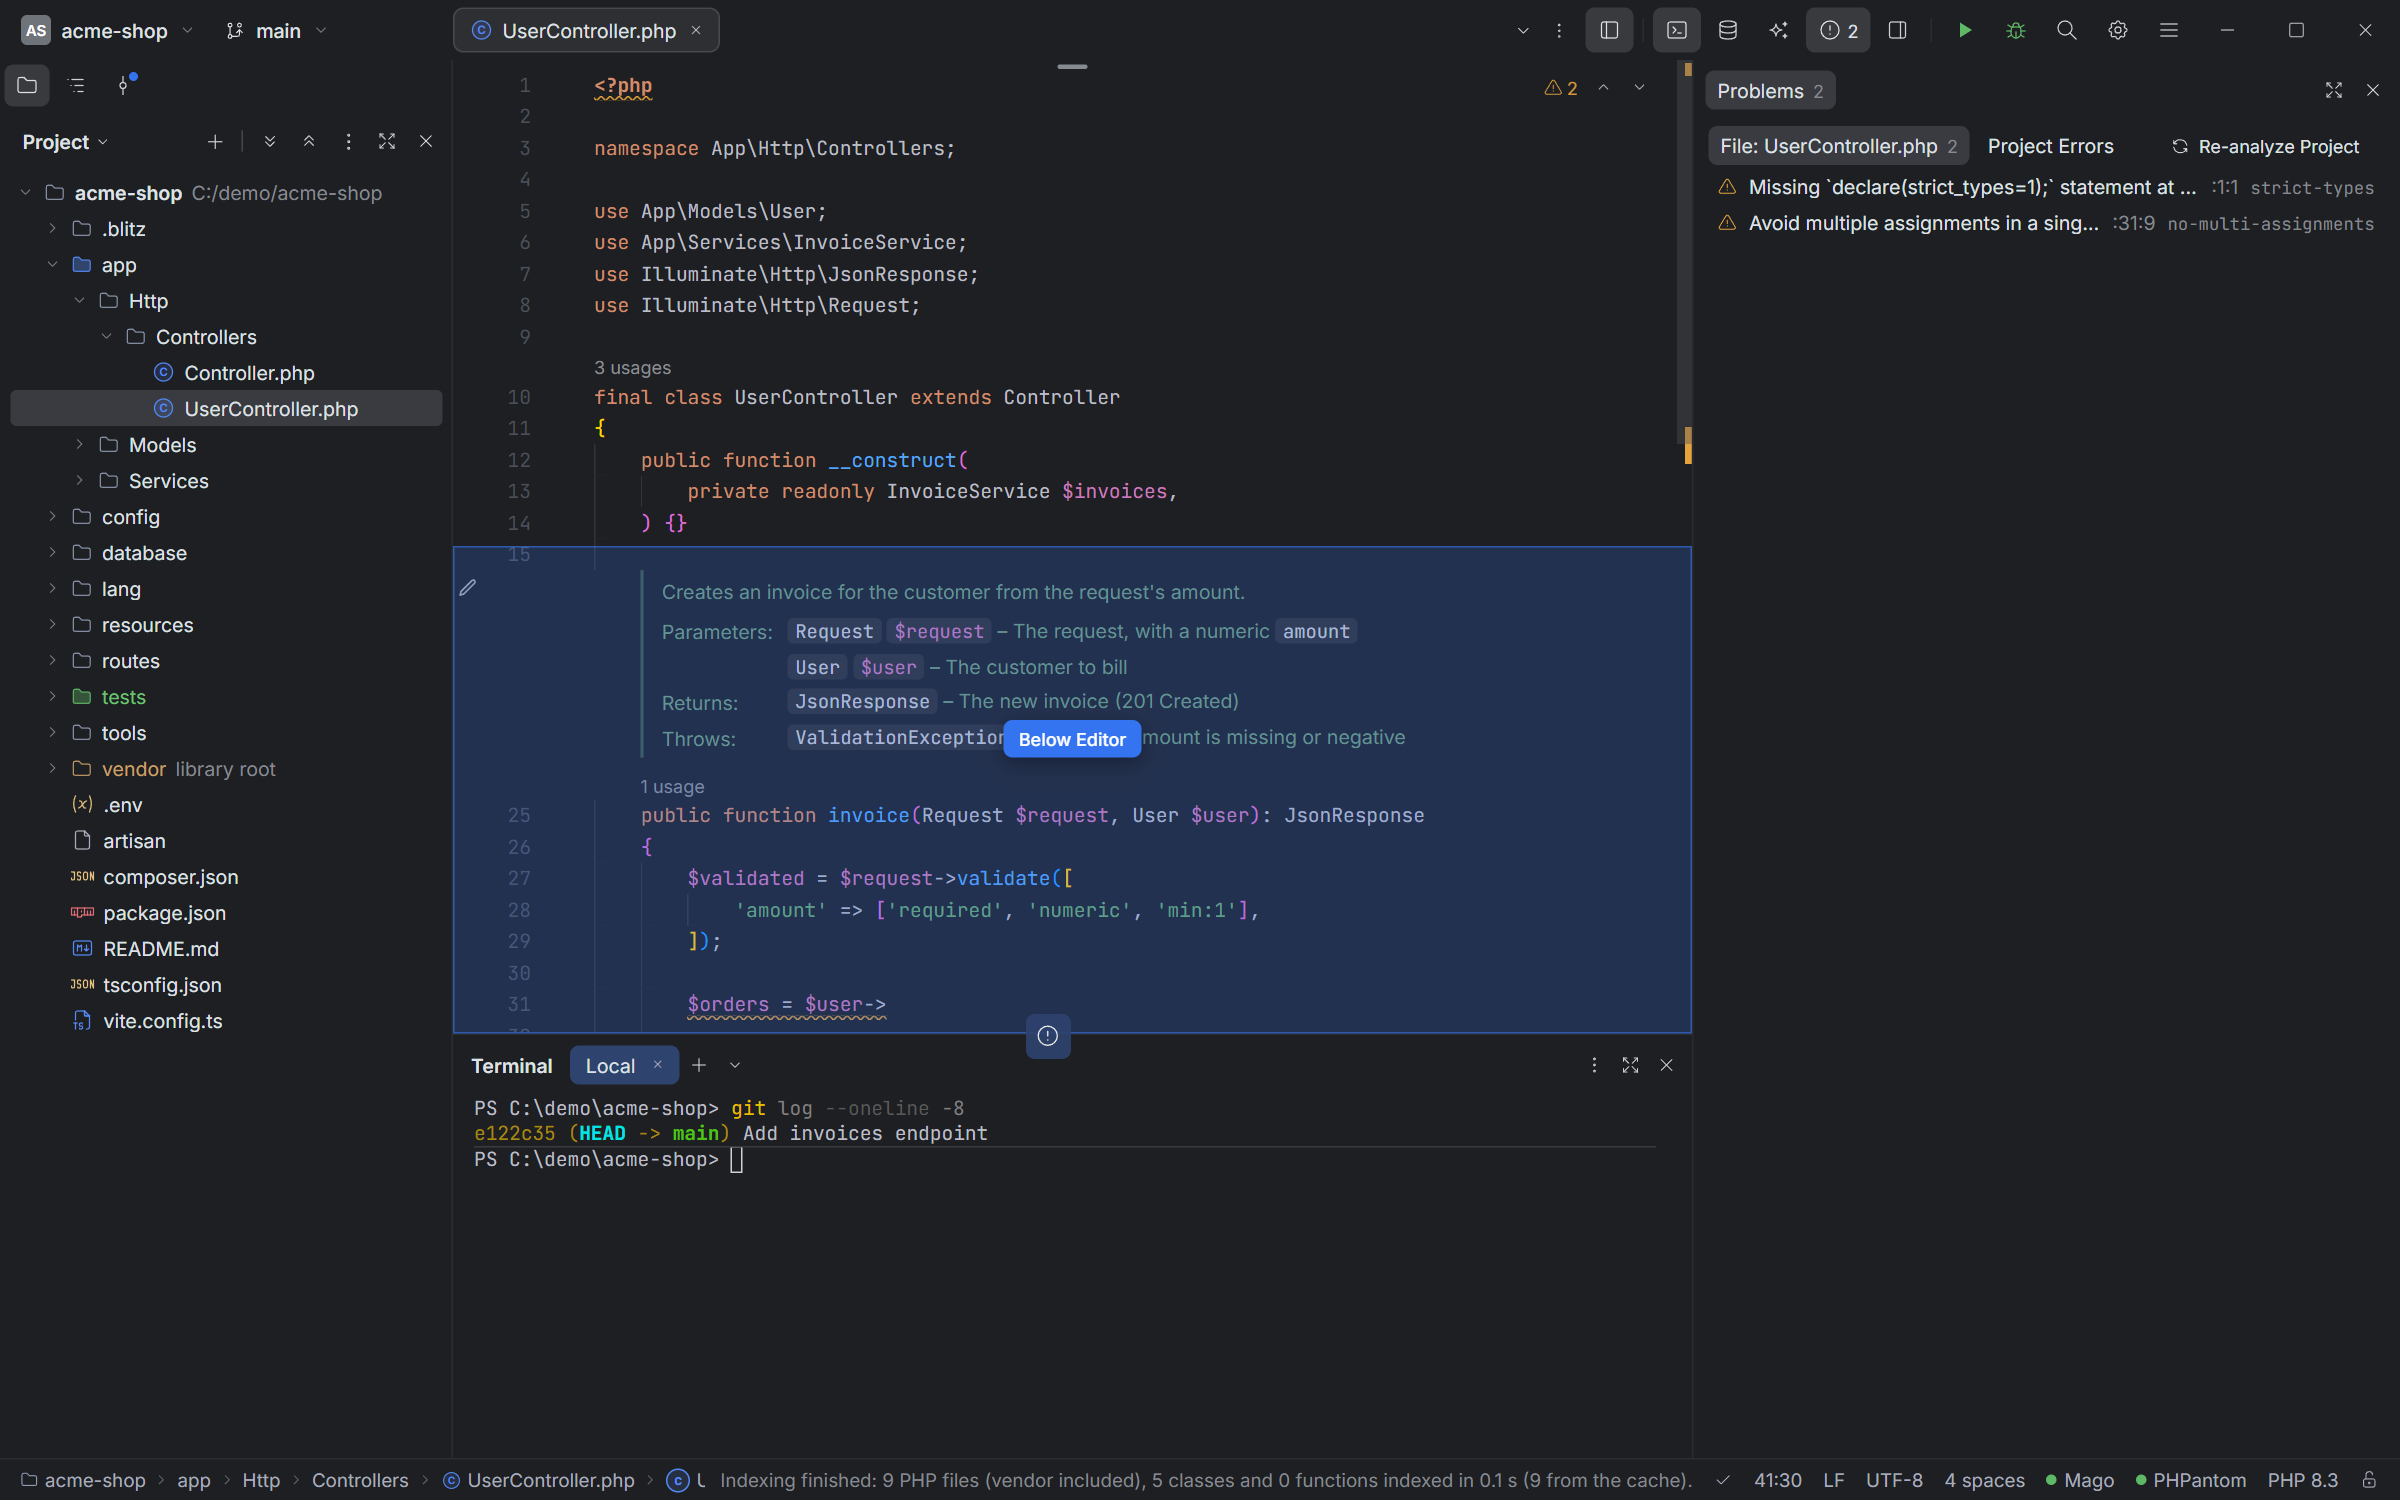Expand the Models folder
The image size is (2400, 1500).
pos(79,445)
